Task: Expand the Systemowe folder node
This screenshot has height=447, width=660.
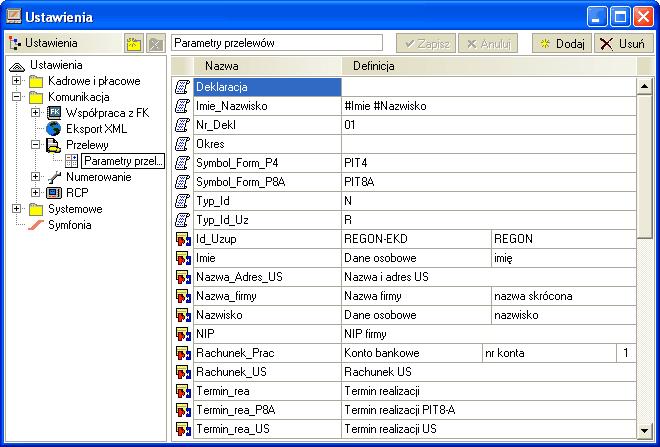Action: 16,209
